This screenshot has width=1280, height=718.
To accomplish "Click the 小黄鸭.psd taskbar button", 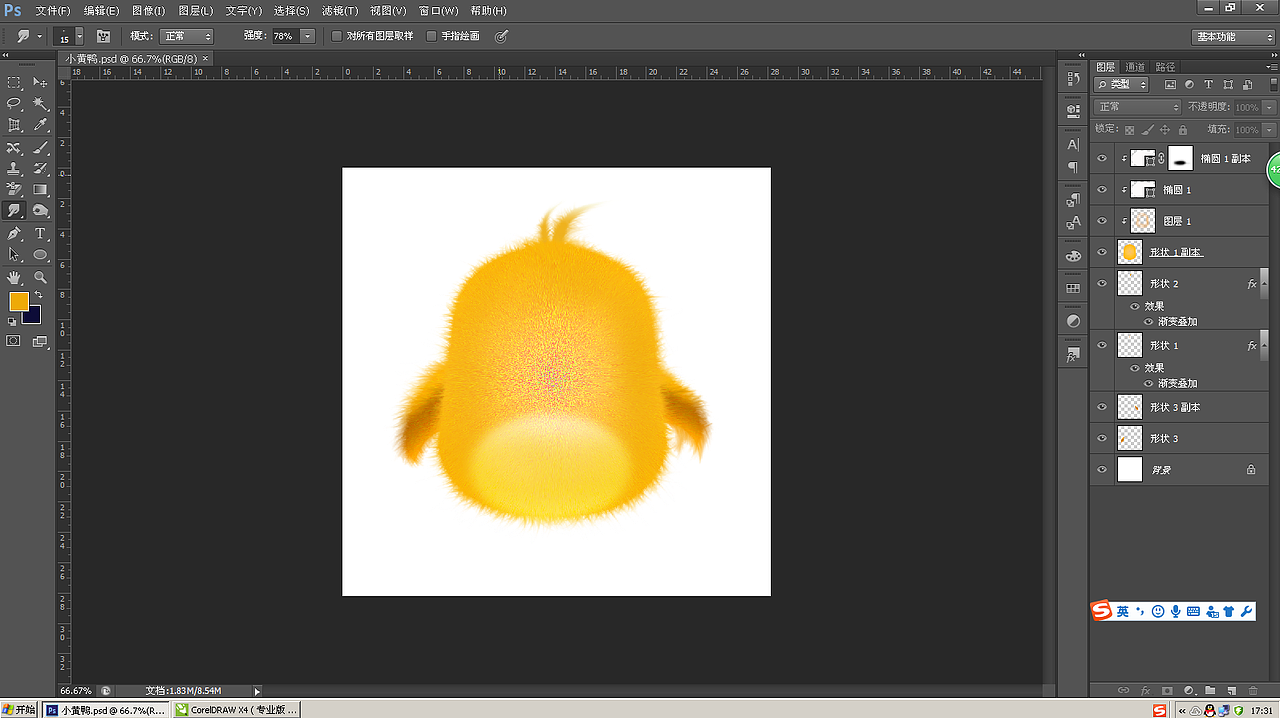I will 108,710.
